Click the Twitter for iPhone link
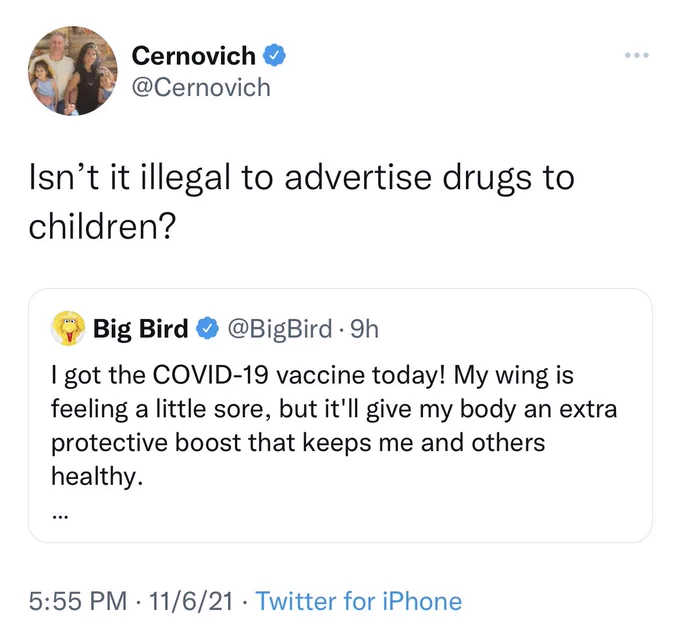This screenshot has width=680, height=635. [359, 601]
